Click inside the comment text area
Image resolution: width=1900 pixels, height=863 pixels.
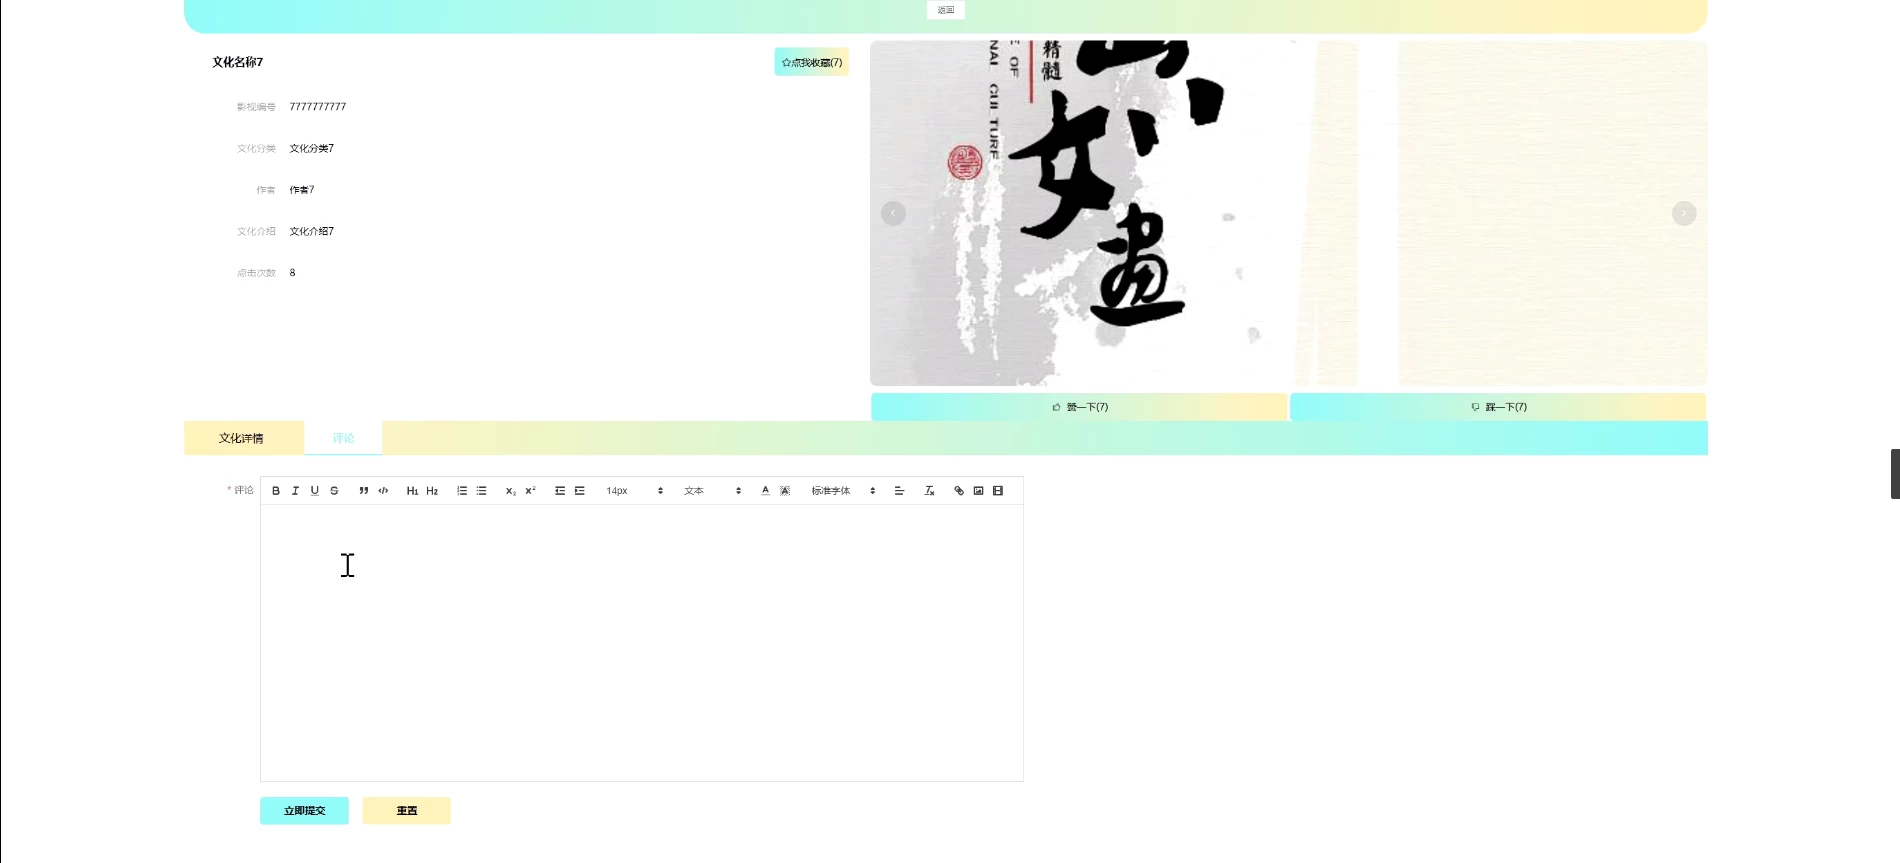642,643
